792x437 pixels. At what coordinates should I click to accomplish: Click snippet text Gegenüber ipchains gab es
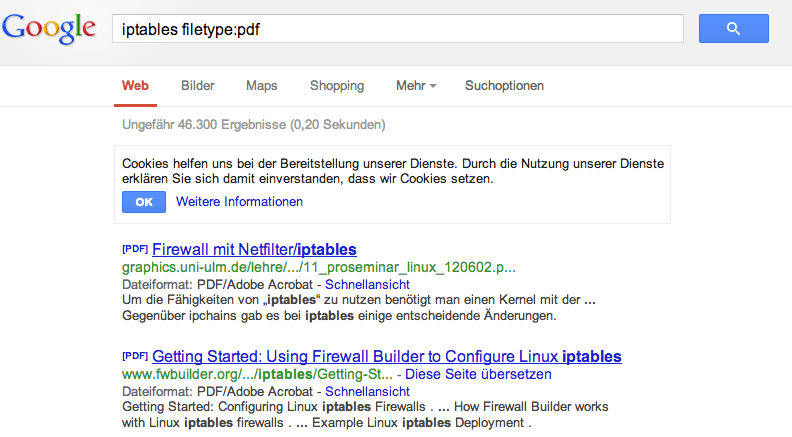point(212,316)
